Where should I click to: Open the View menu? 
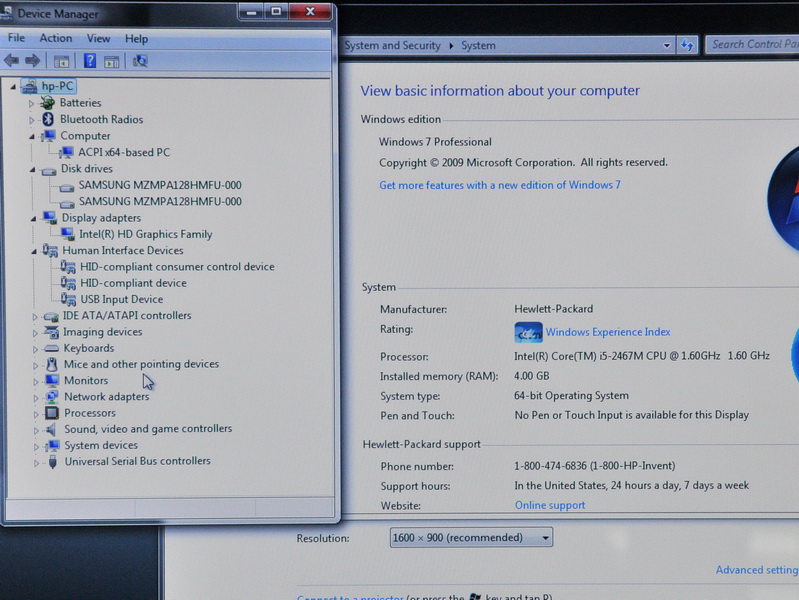pyautogui.click(x=98, y=39)
